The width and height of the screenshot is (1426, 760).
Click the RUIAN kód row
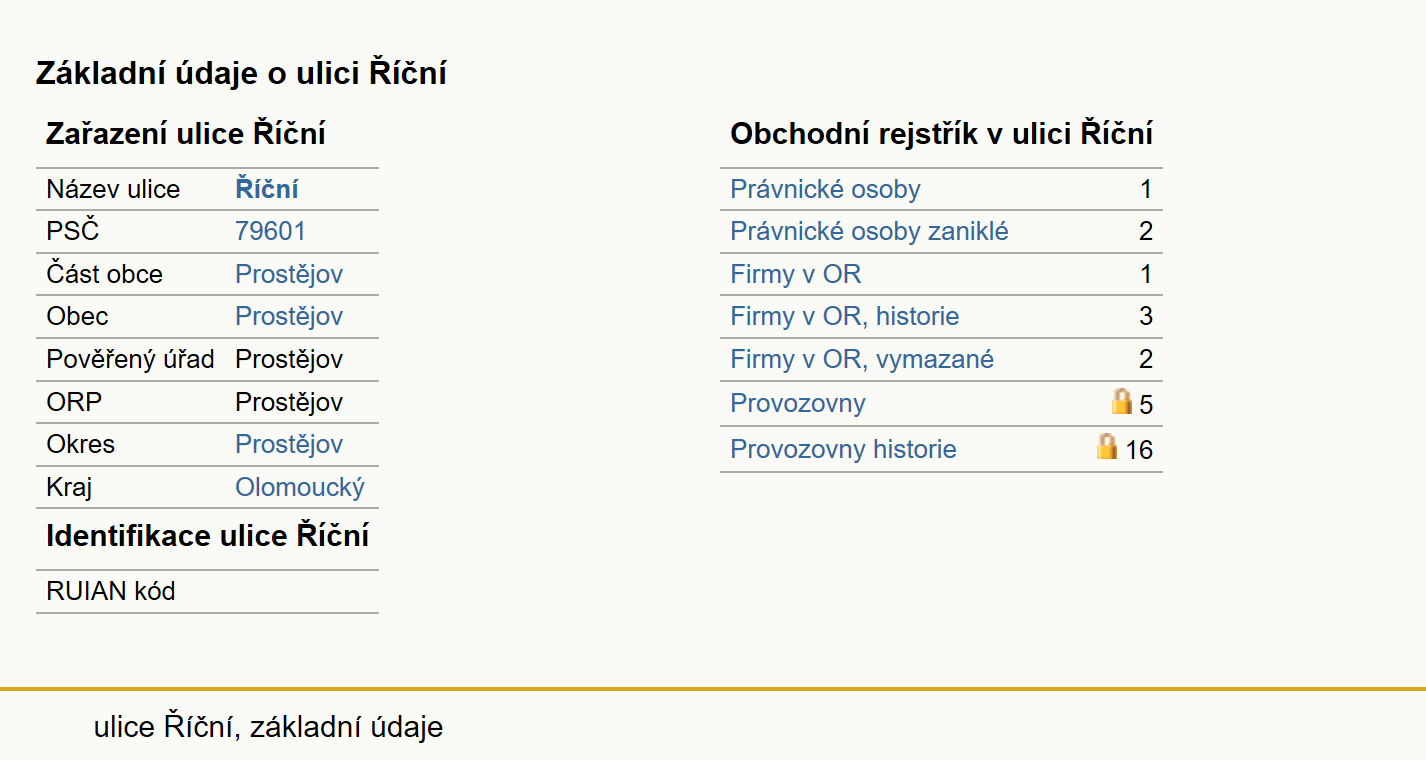(207, 591)
